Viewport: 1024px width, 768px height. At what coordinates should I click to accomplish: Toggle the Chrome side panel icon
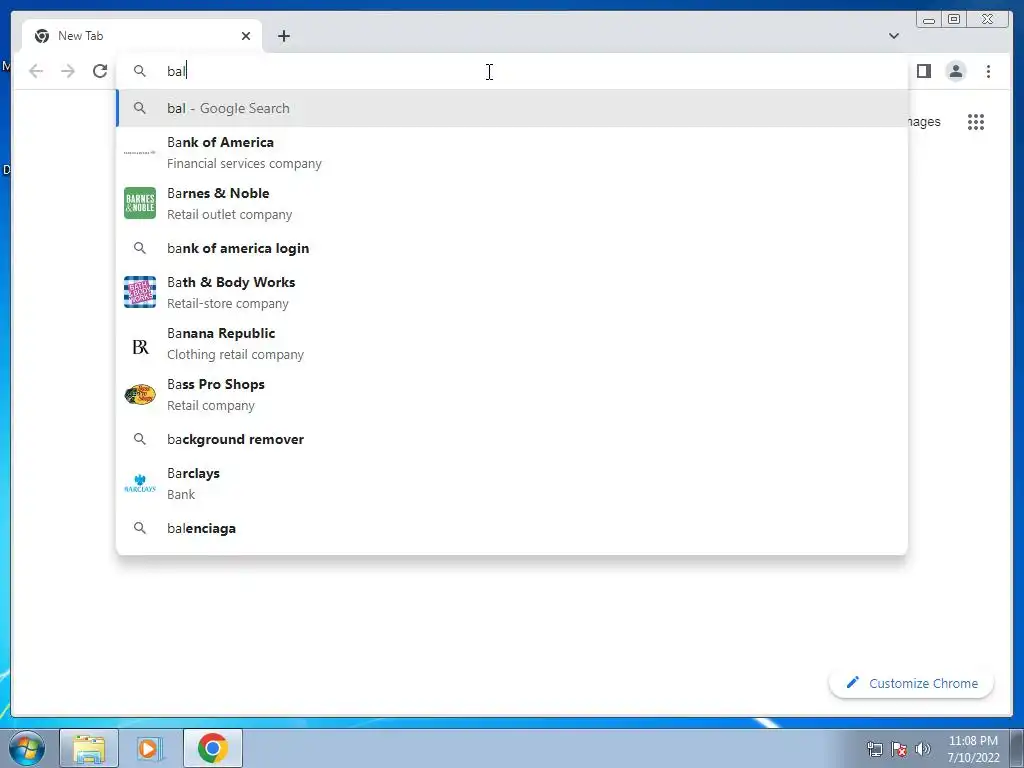pyautogui.click(x=923, y=71)
